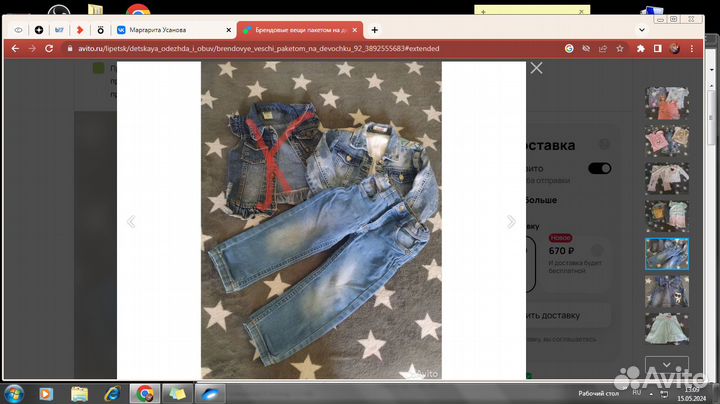Click the avito.ru address bar
The height and width of the screenshot is (404, 720).
click(x=300, y=48)
